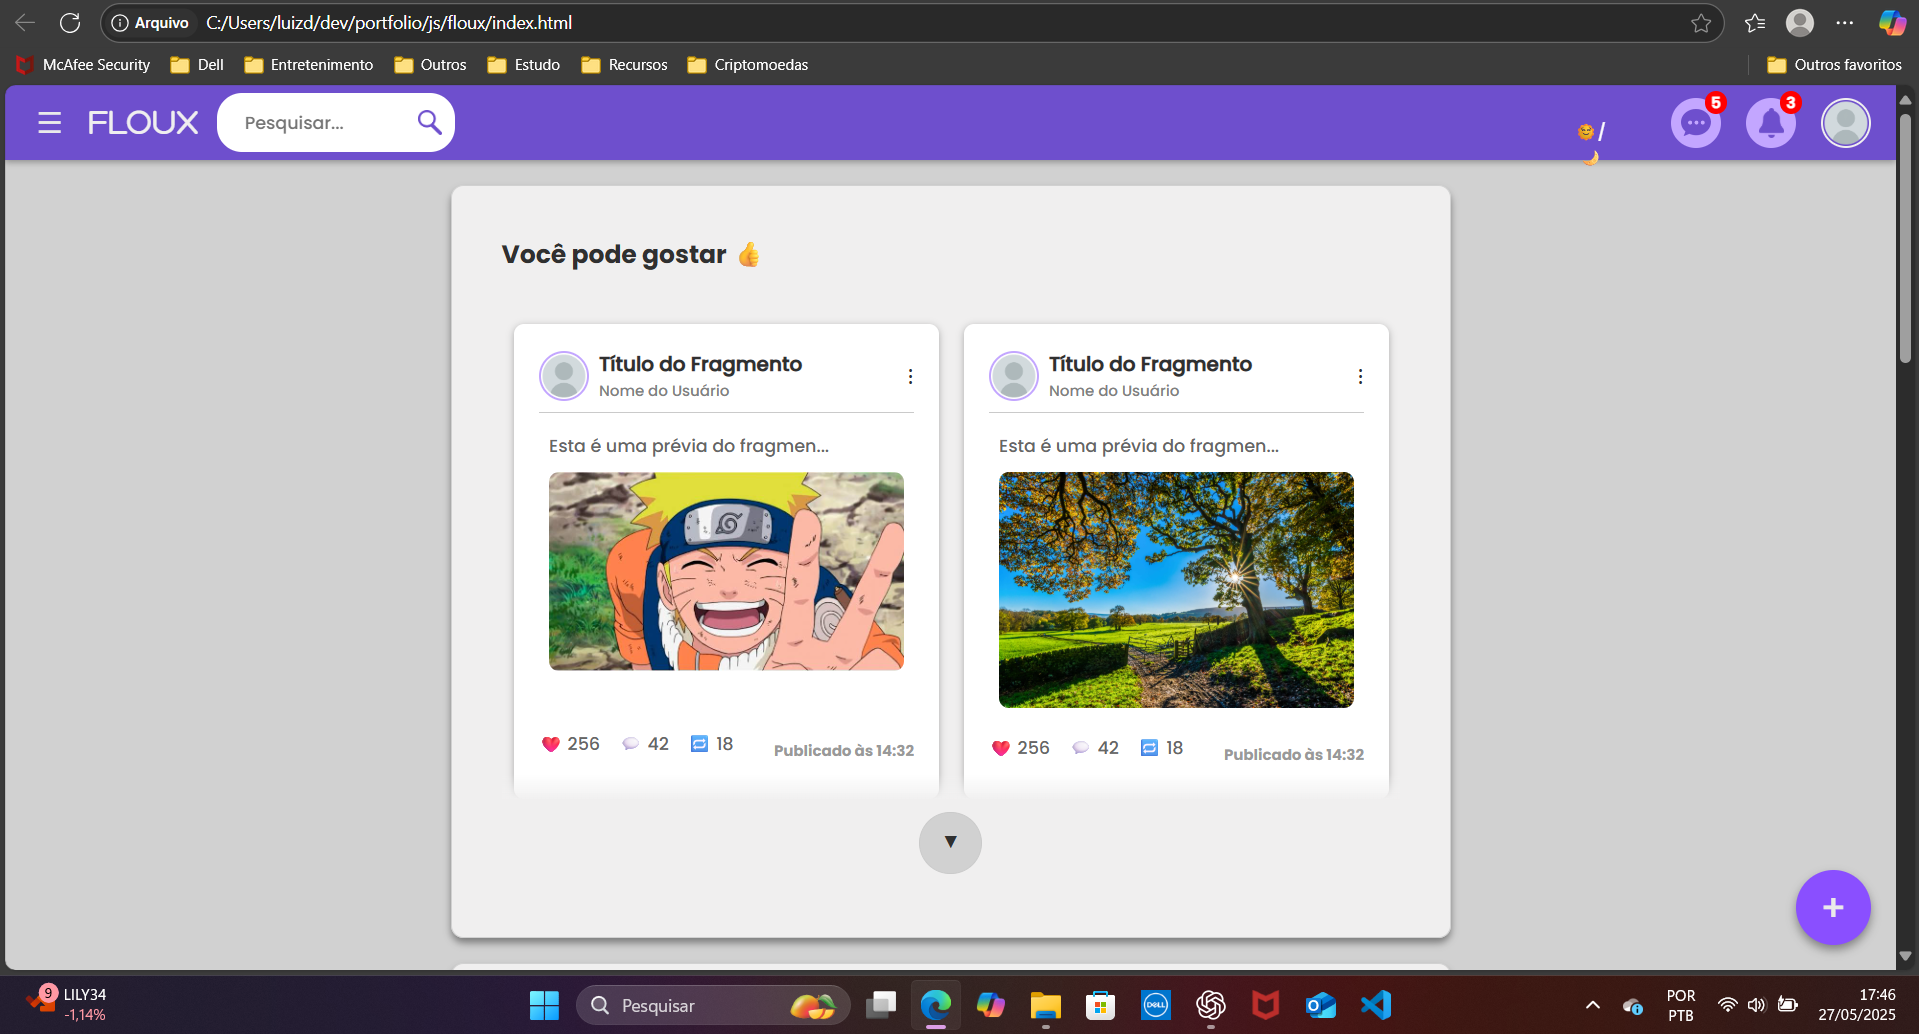Click the Pesquisar search input field

click(320, 123)
